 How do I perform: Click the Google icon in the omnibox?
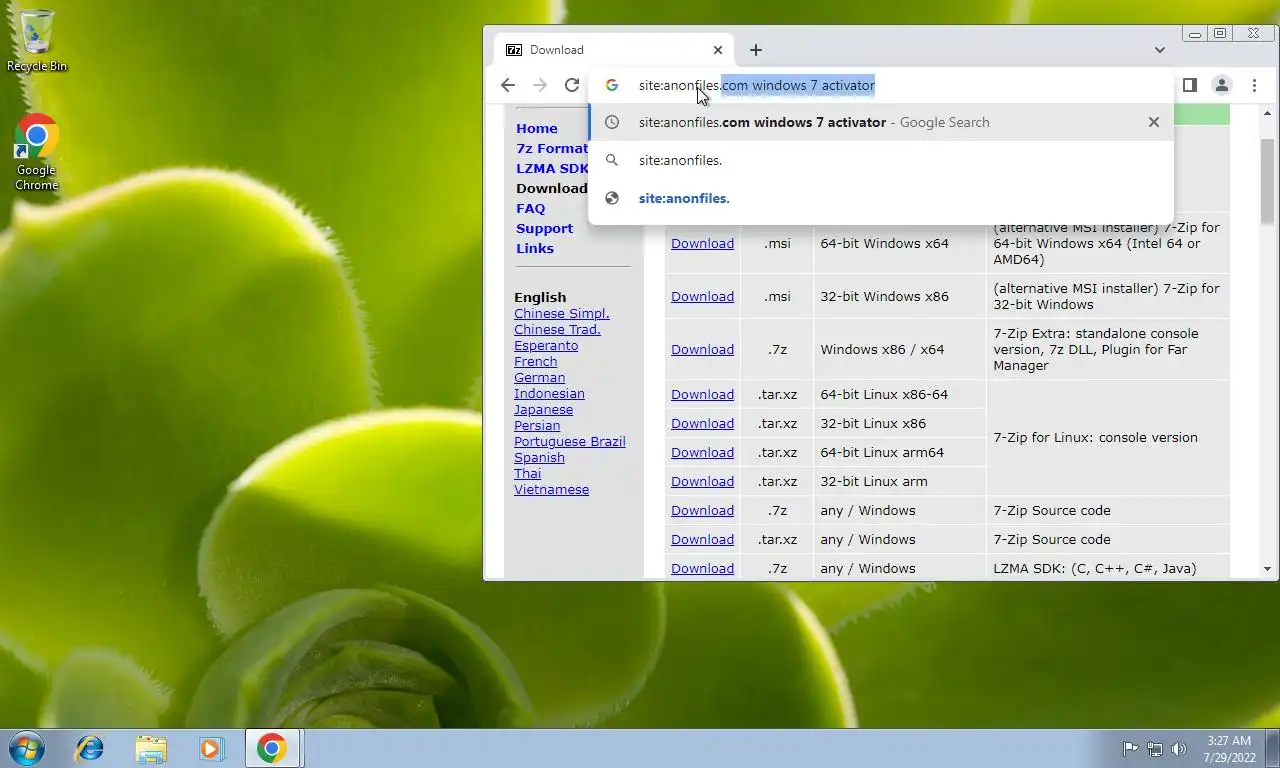pos(612,85)
